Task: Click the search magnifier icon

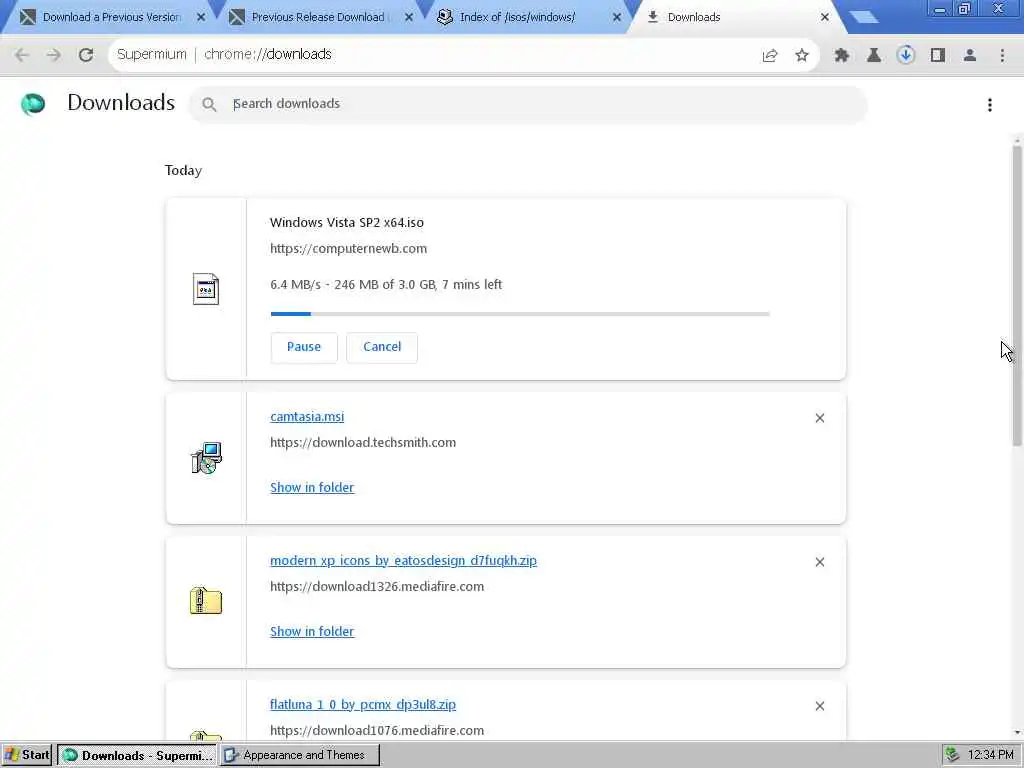Action: pyautogui.click(x=209, y=104)
